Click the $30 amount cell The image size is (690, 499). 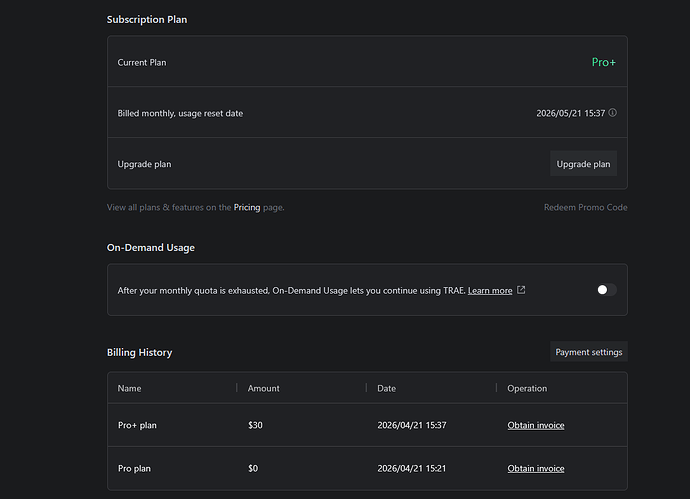coord(256,425)
